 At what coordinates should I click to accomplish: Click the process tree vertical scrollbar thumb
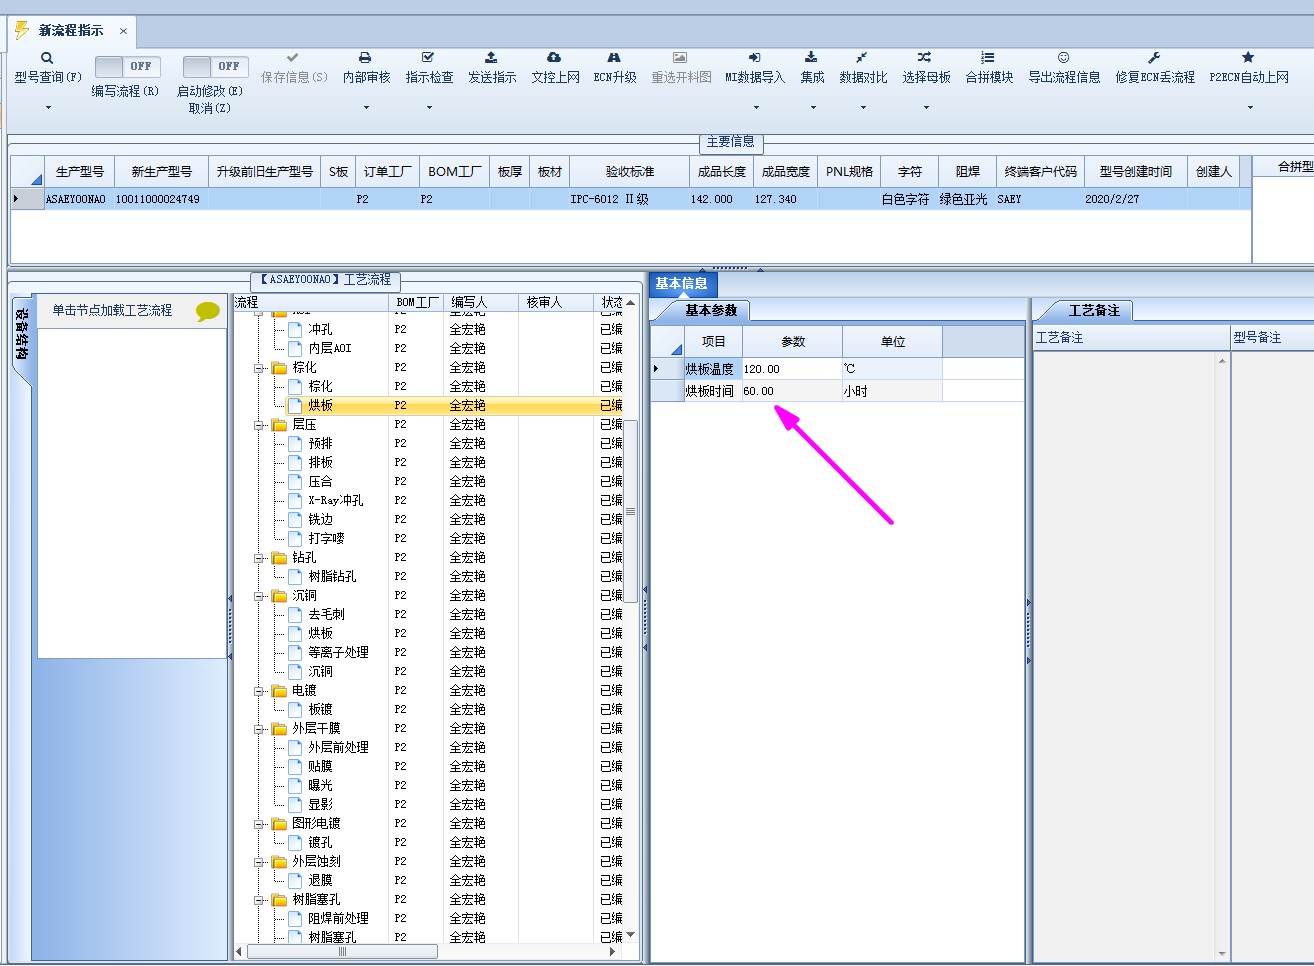click(x=630, y=512)
